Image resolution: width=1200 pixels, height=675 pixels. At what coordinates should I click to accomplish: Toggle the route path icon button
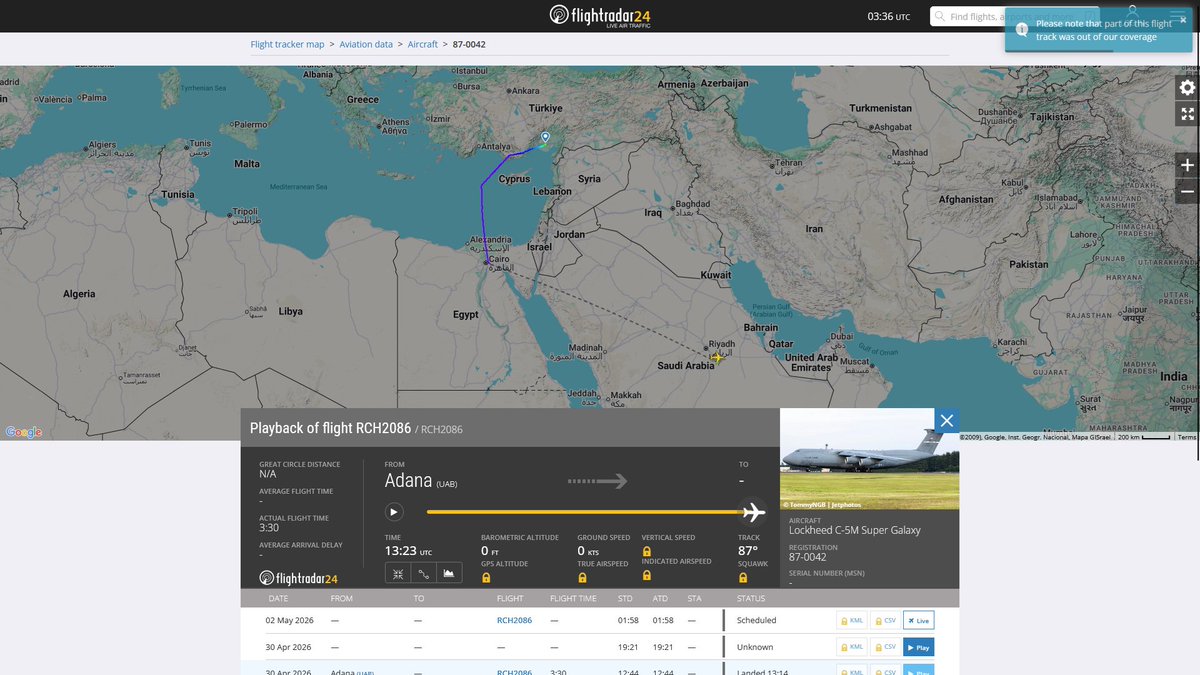424,573
